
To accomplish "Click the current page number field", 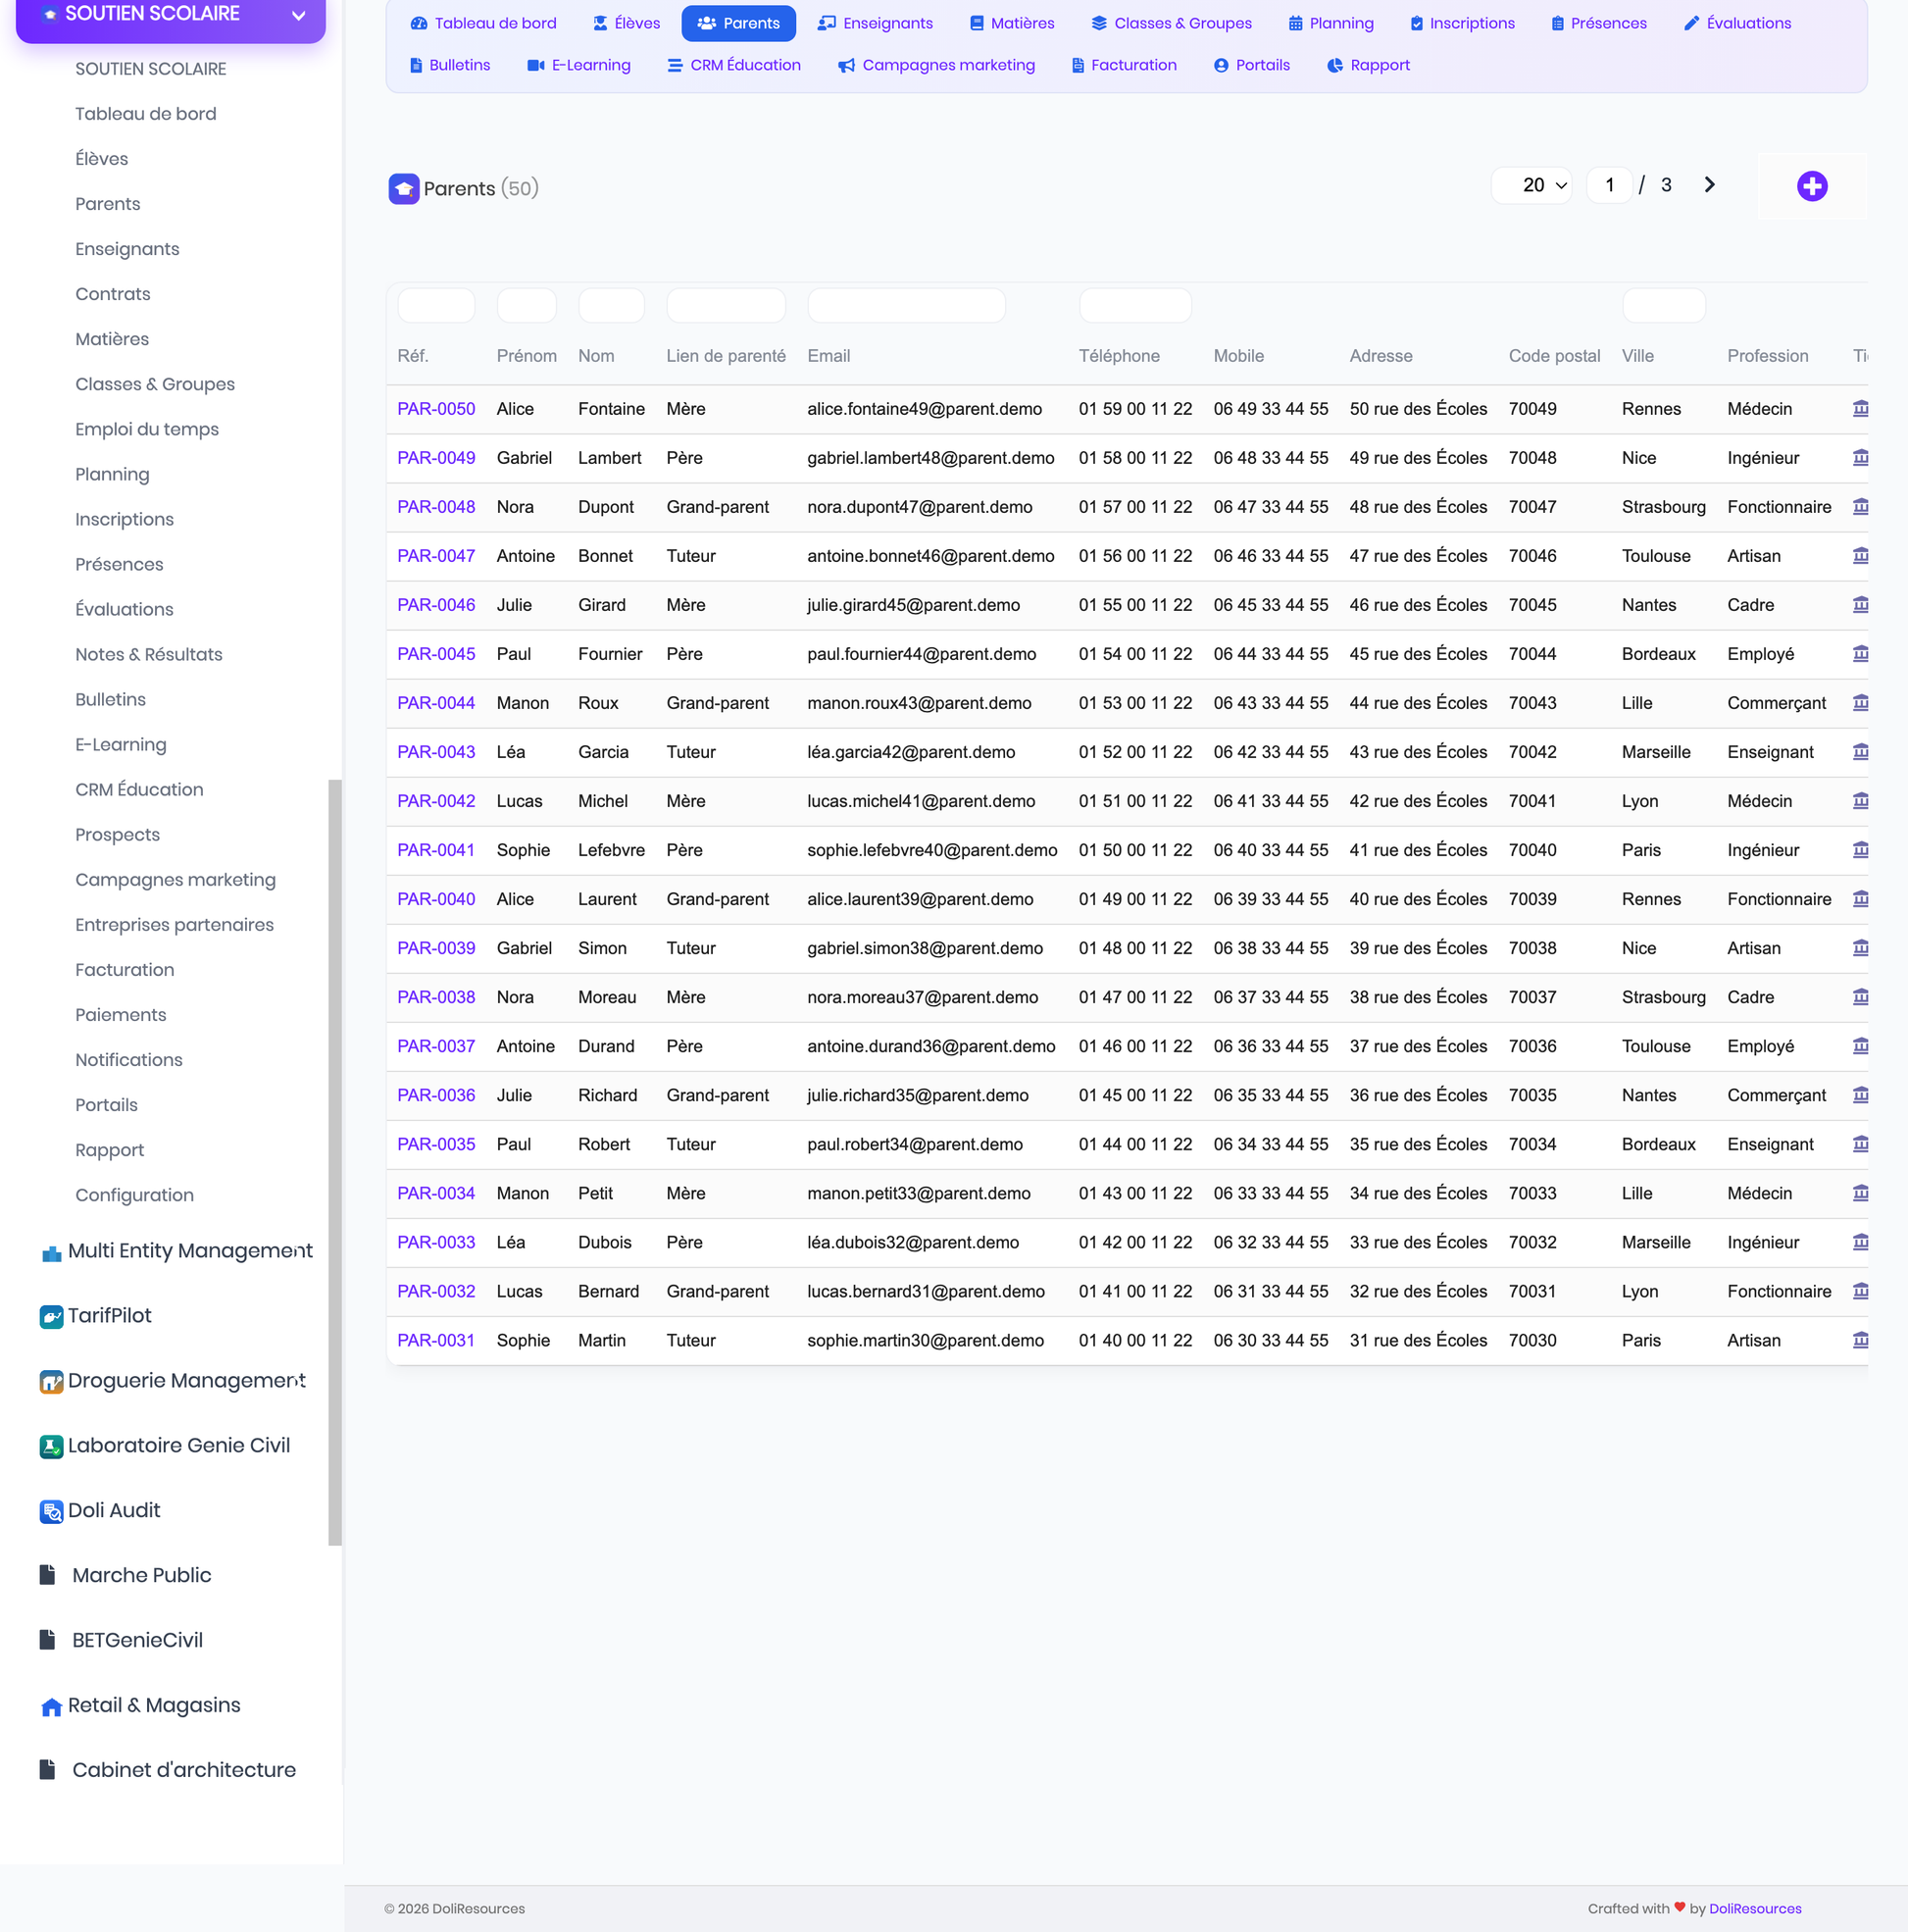I will 1609,185.
